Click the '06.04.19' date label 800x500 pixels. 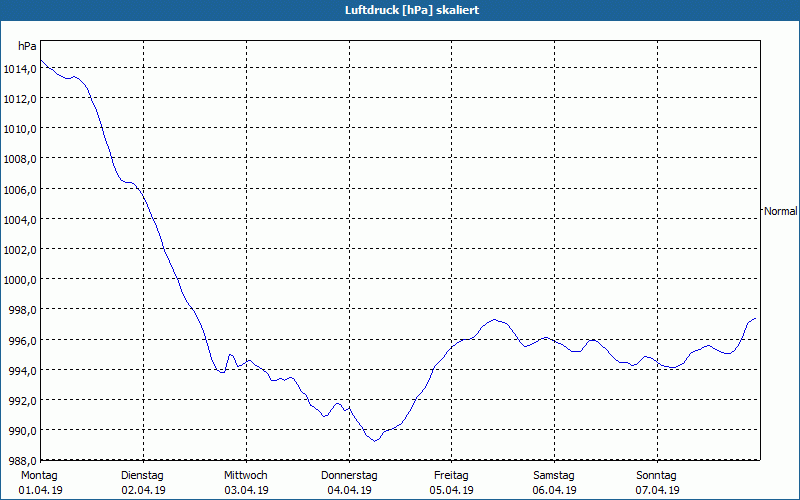click(x=555, y=490)
